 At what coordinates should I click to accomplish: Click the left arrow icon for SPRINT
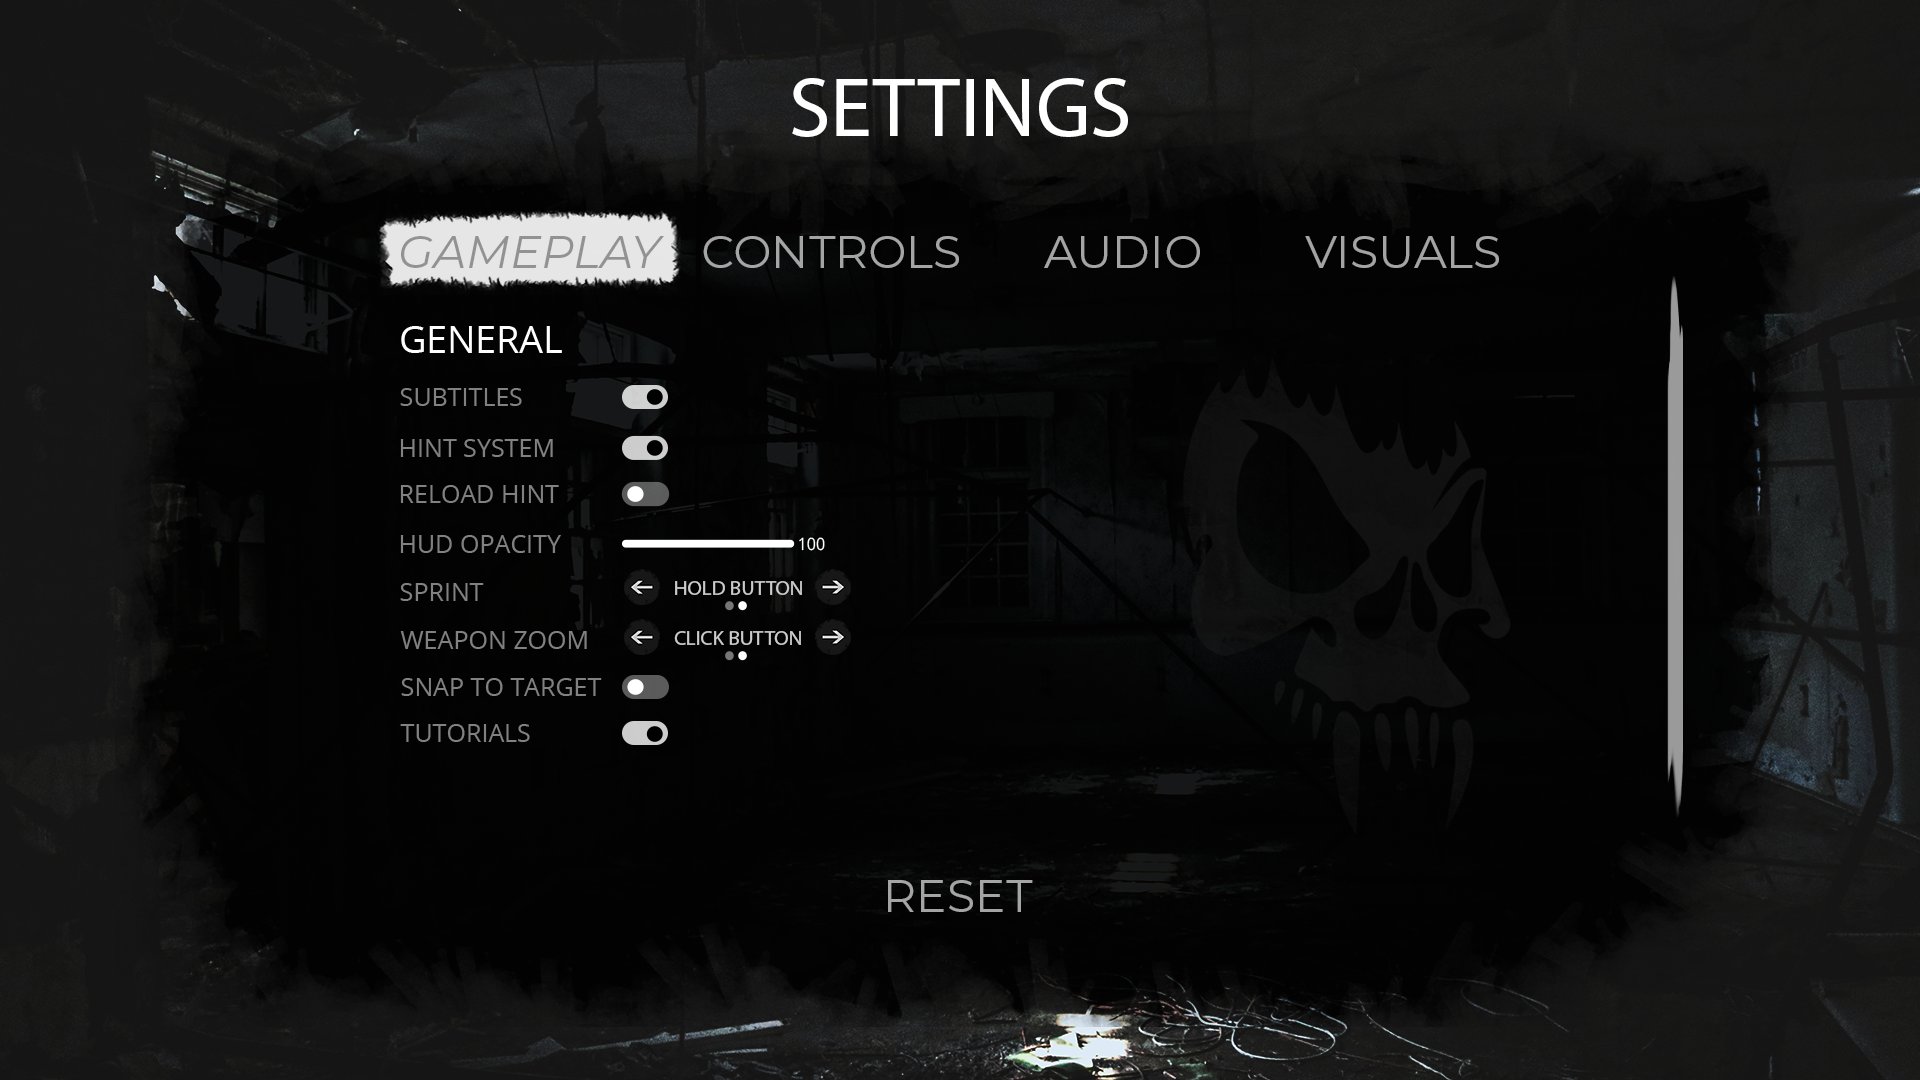point(642,588)
